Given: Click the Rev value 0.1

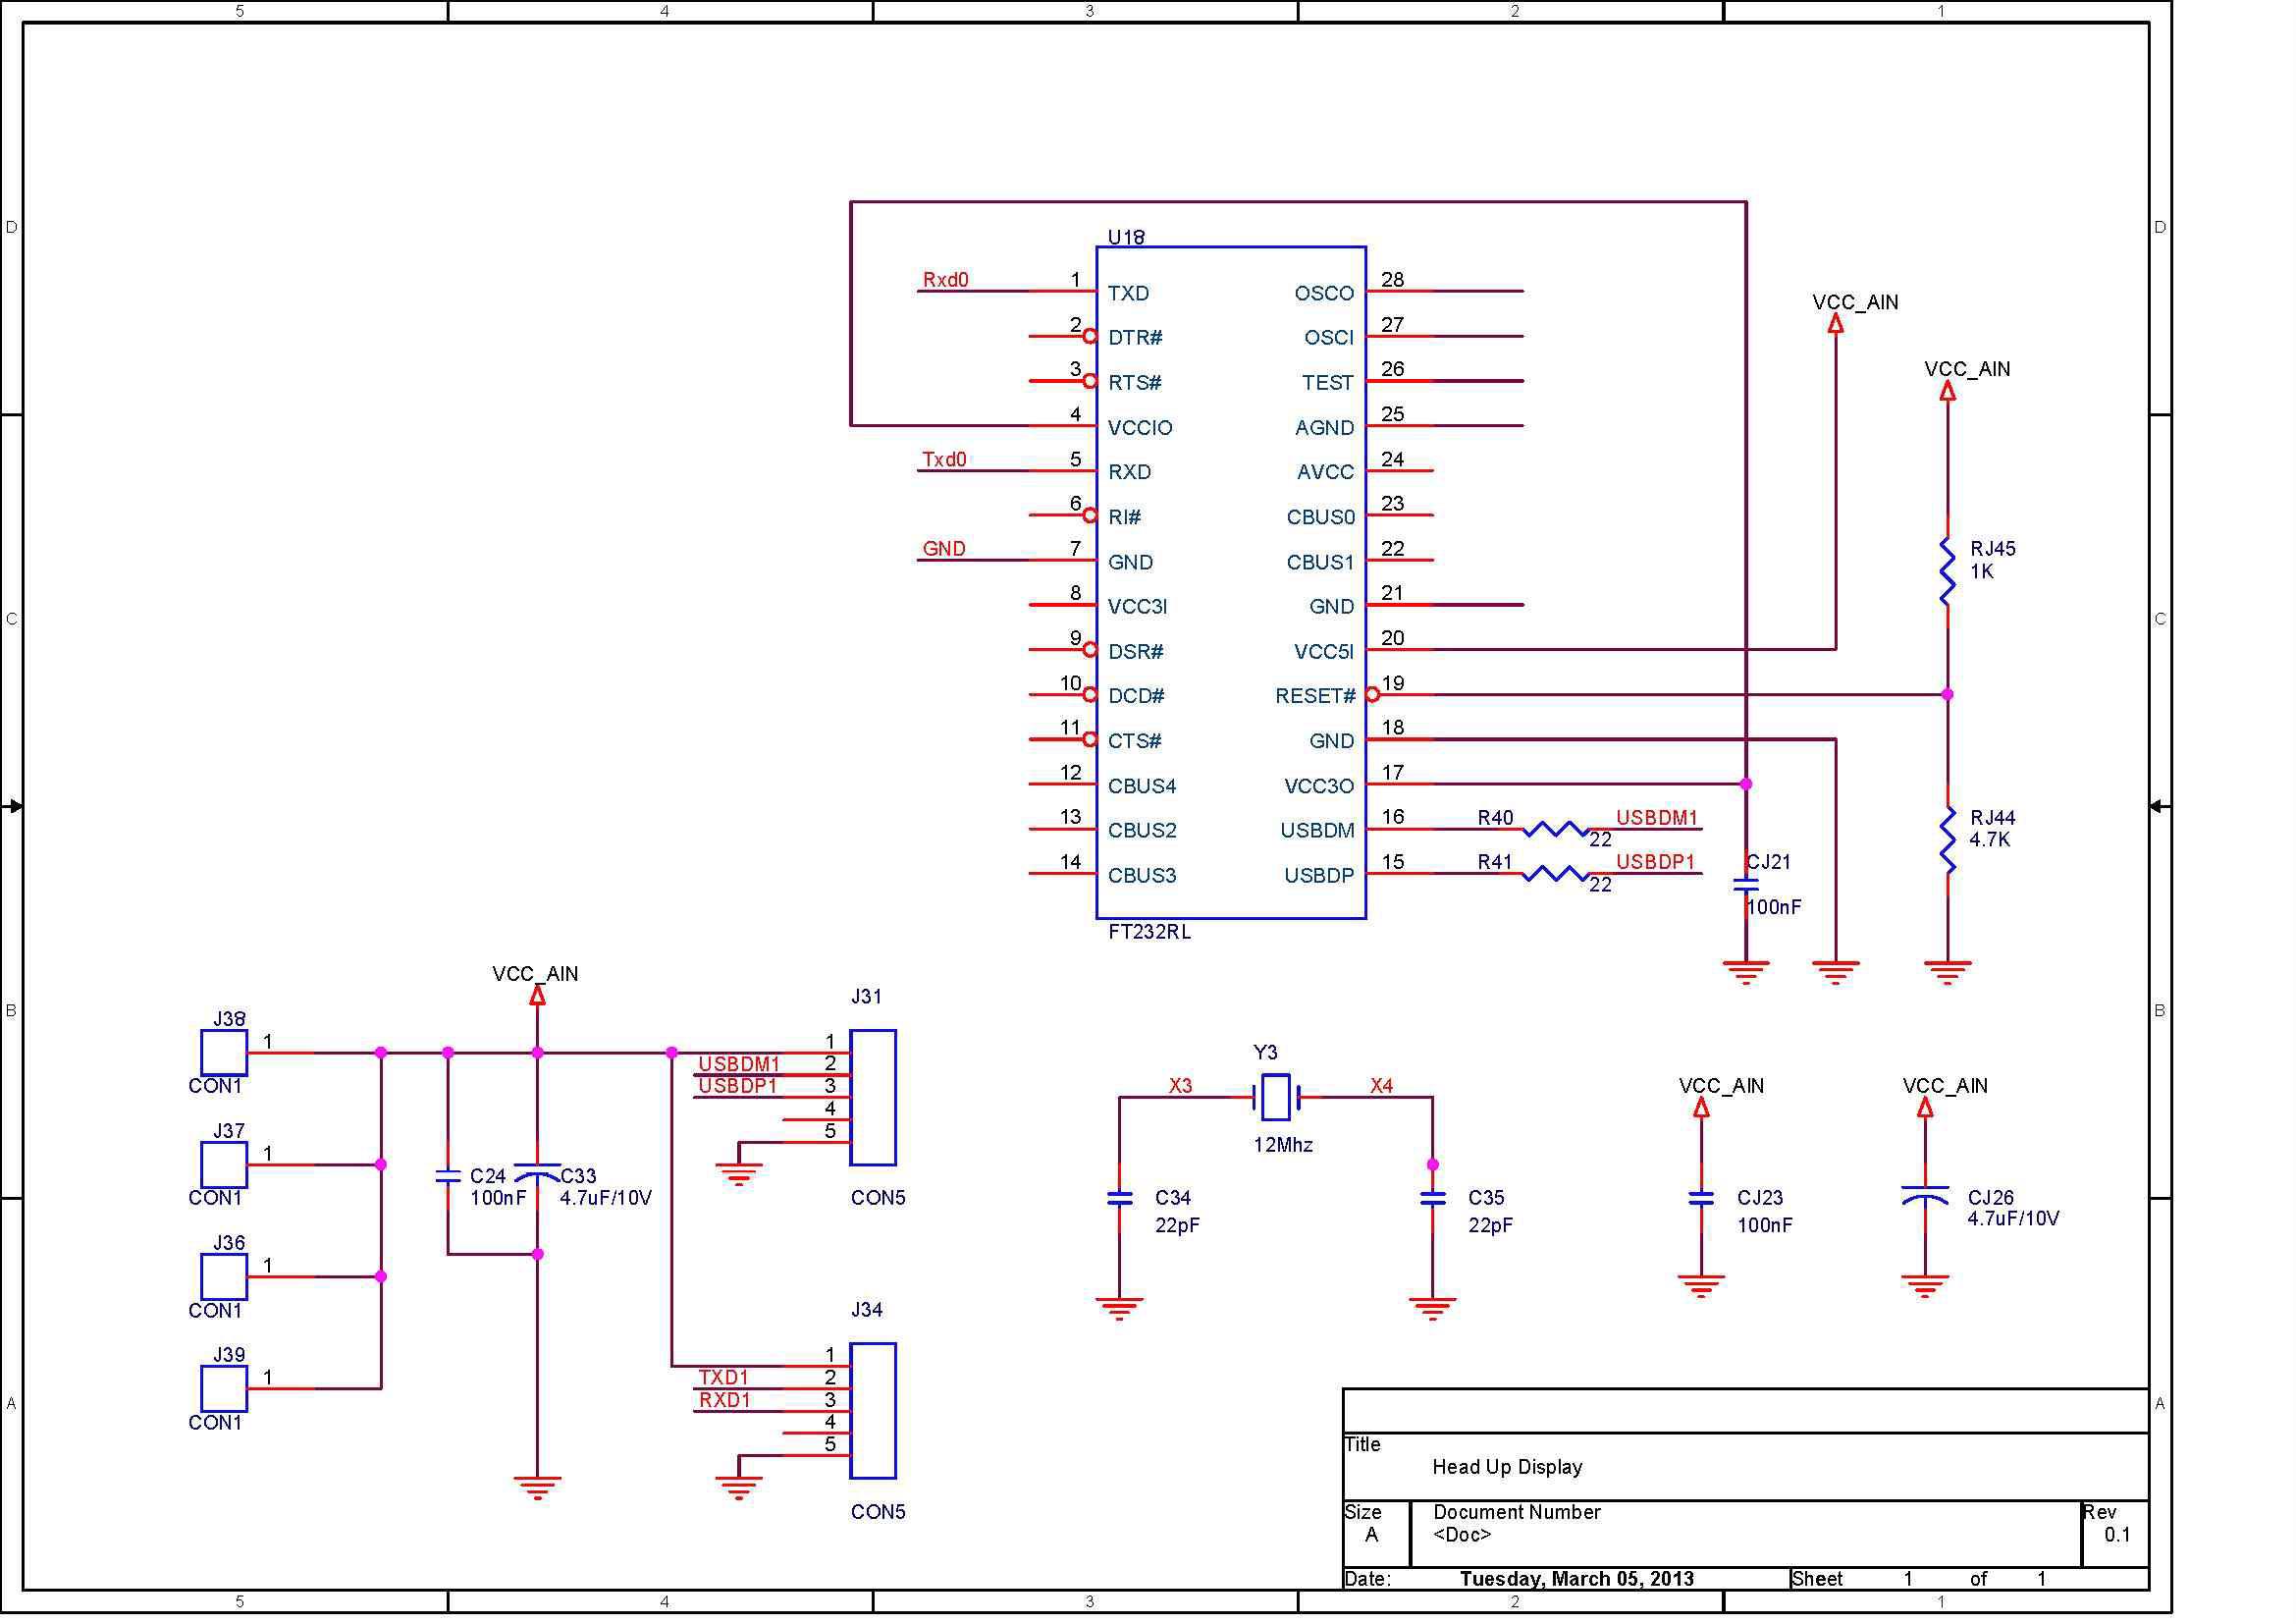Looking at the screenshot, I should coord(2117,1534).
